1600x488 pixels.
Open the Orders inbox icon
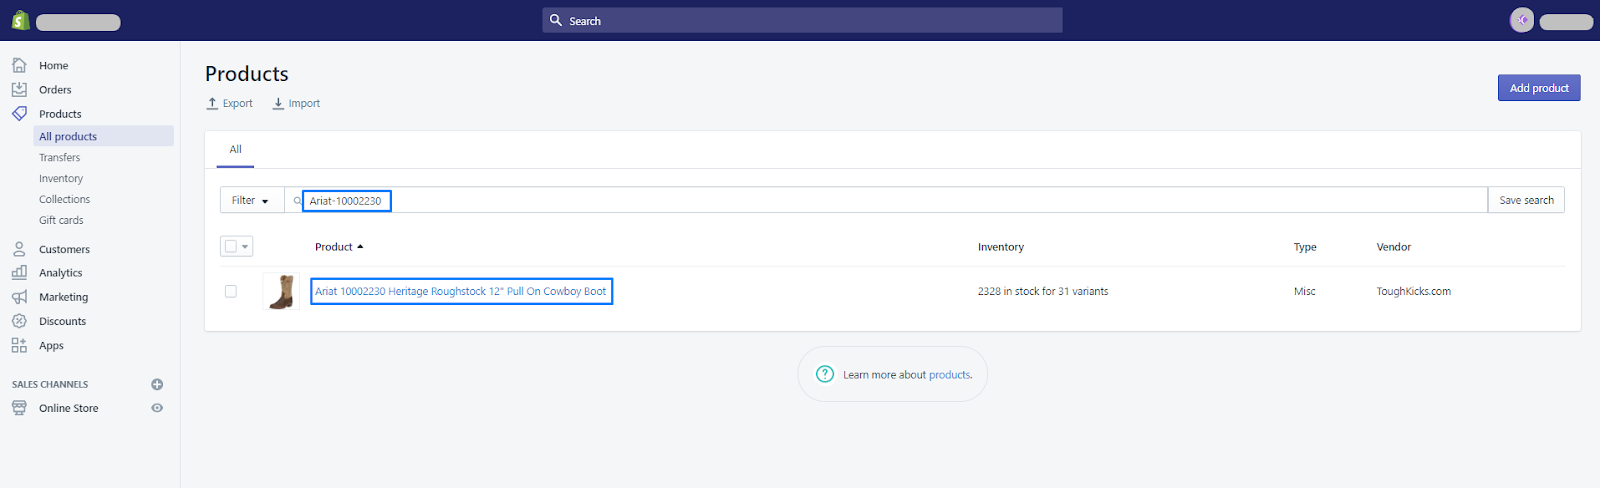19,89
